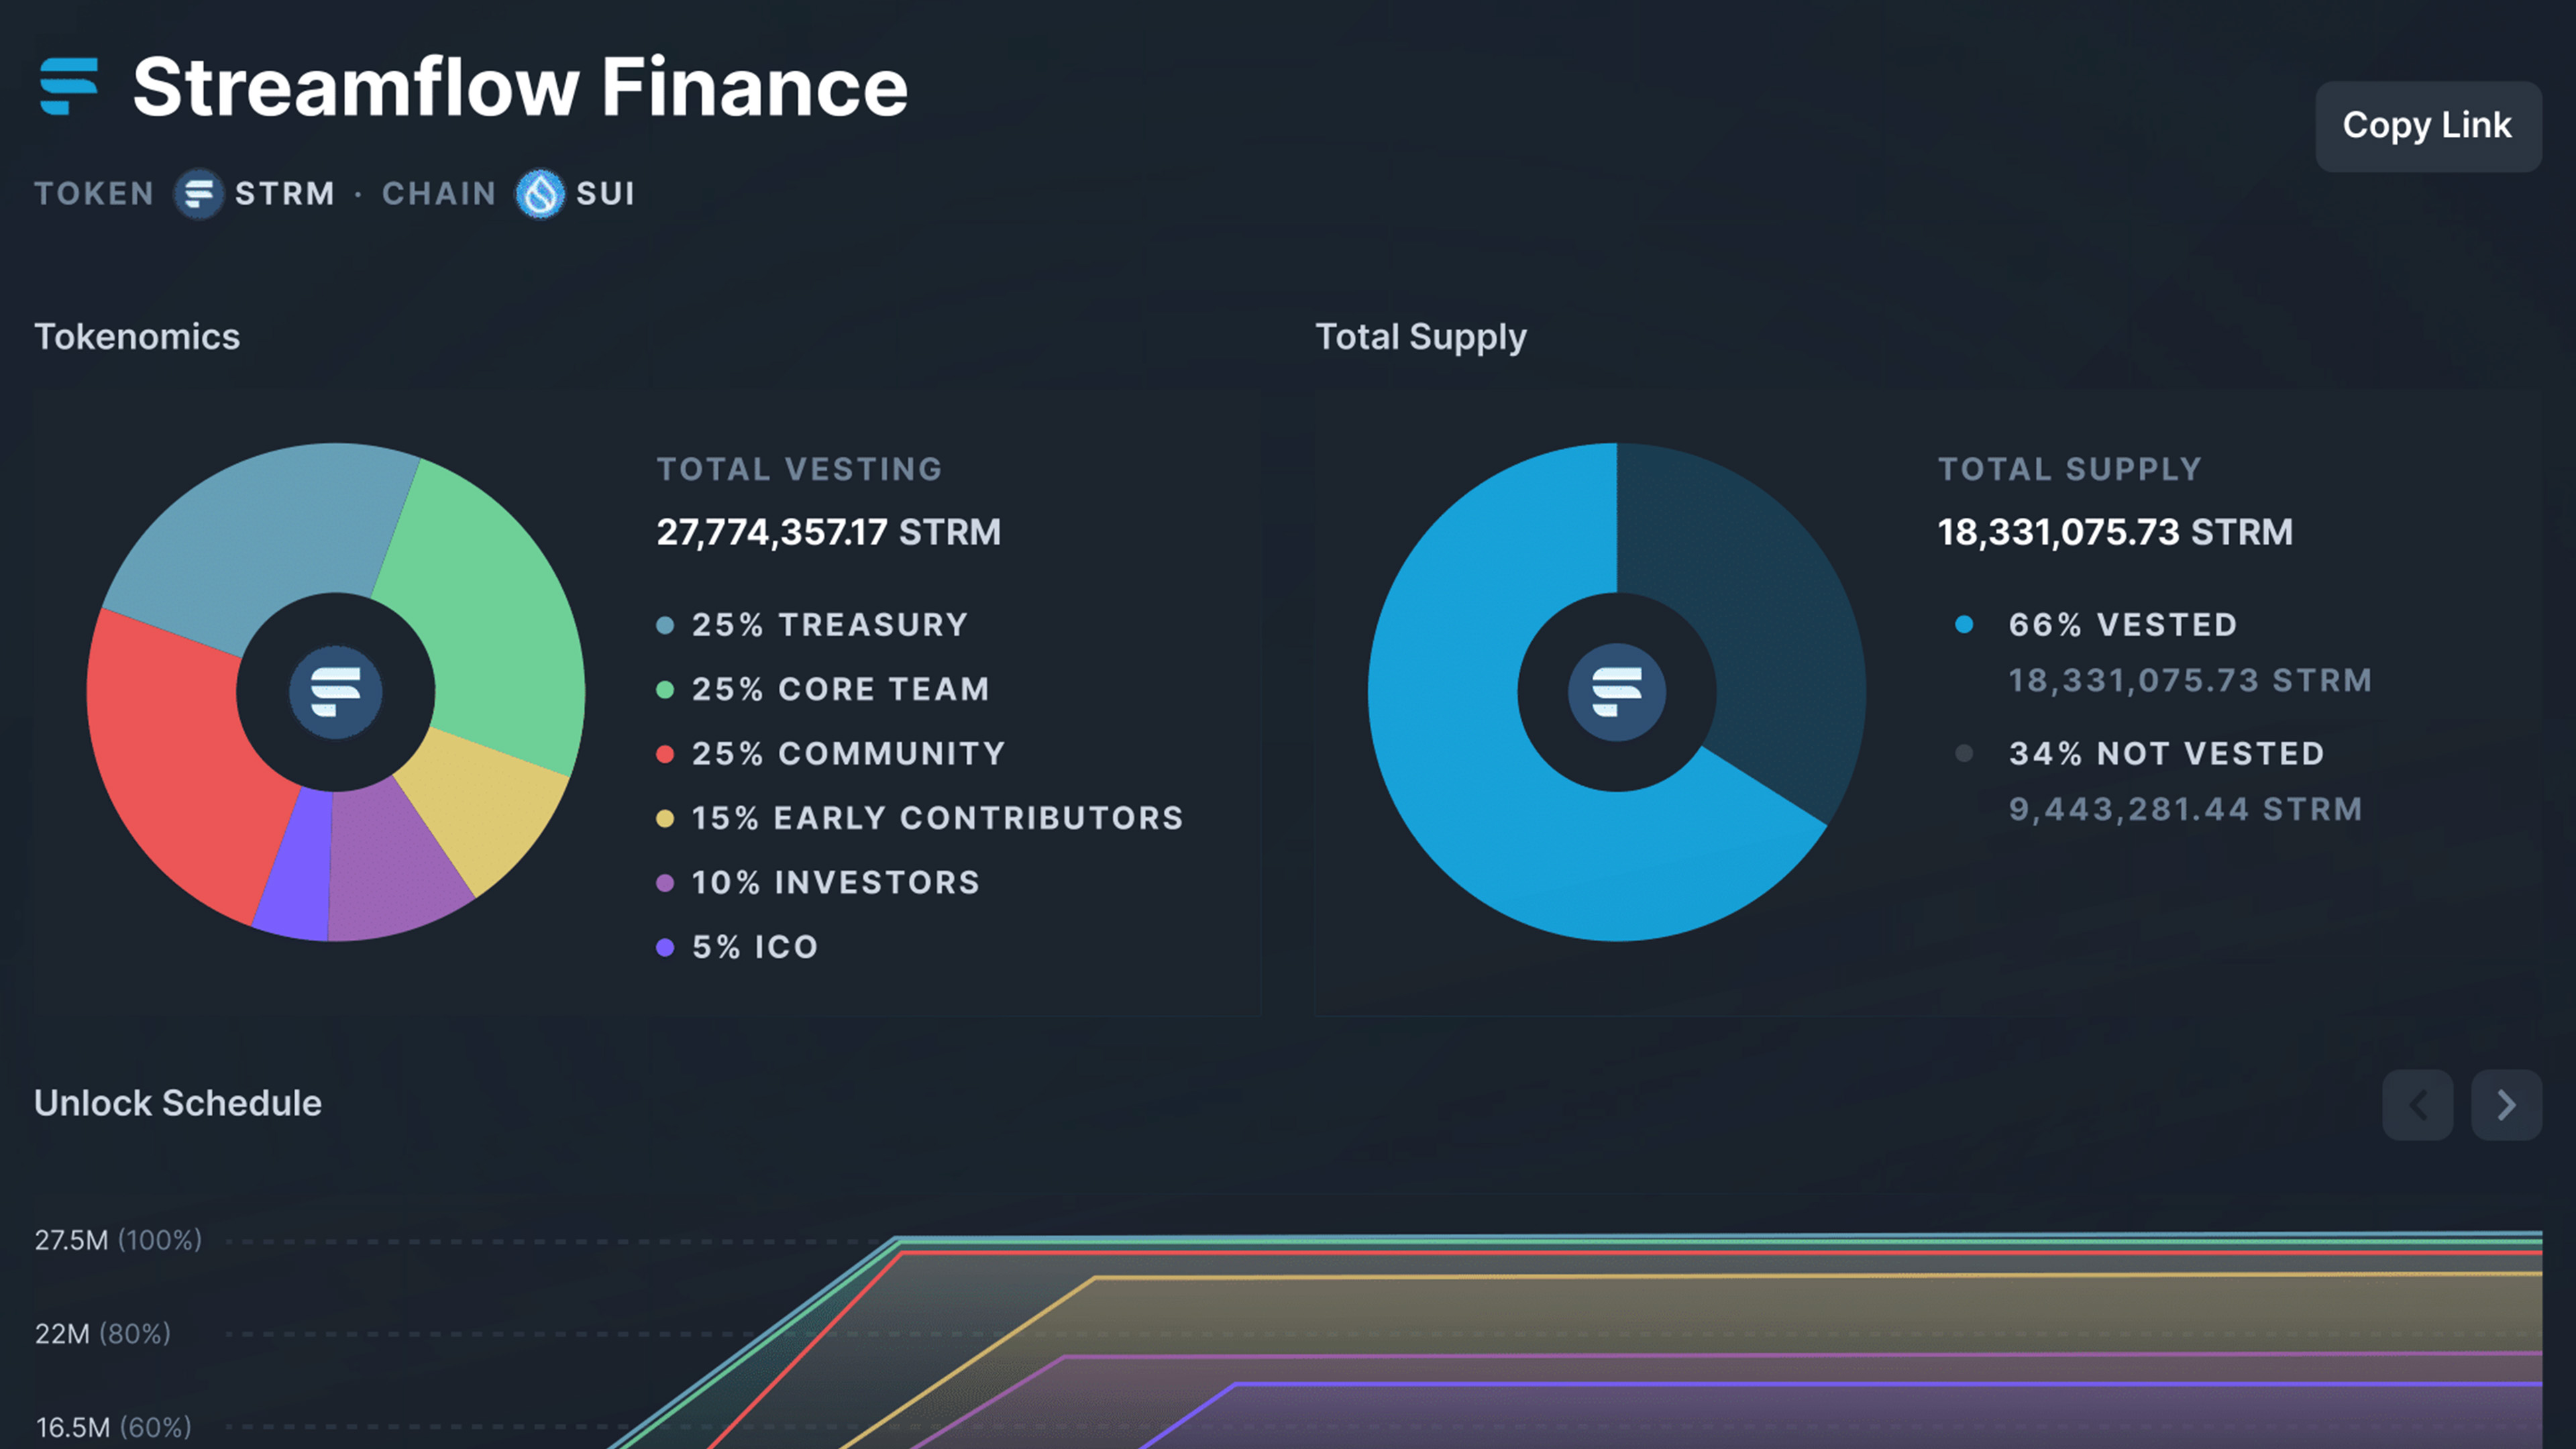Click the Total Supply donut center logo

[1616, 692]
